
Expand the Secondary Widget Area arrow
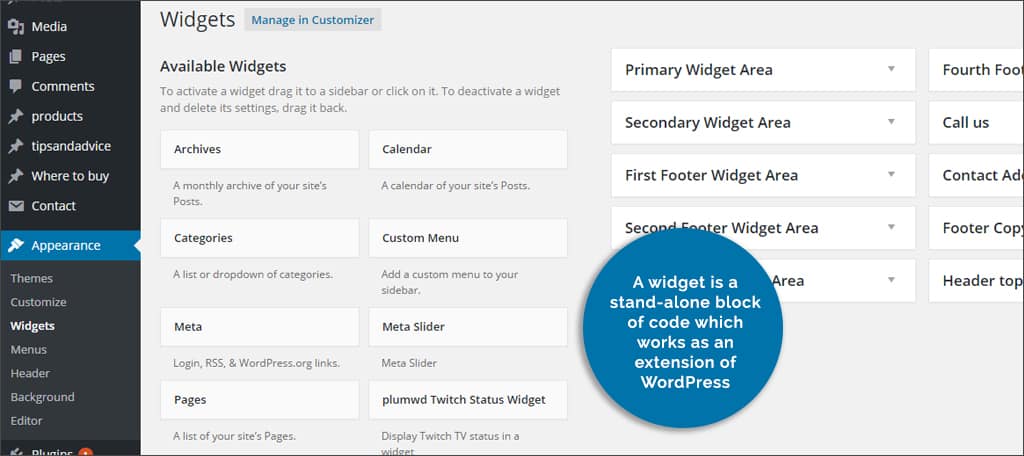click(x=891, y=122)
